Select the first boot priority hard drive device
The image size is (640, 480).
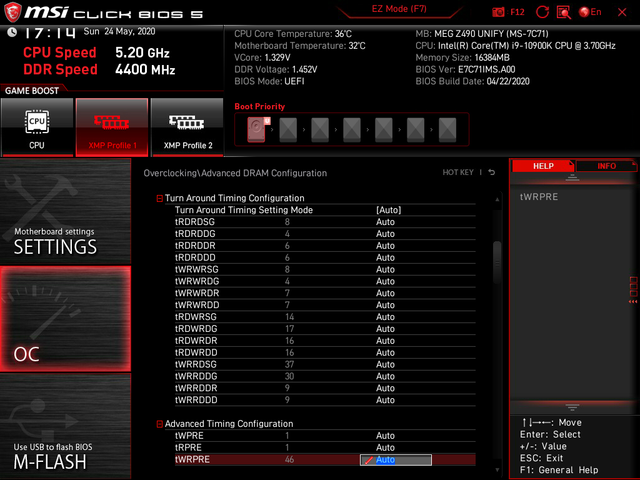pyautogui.click(x=257, y=129)
